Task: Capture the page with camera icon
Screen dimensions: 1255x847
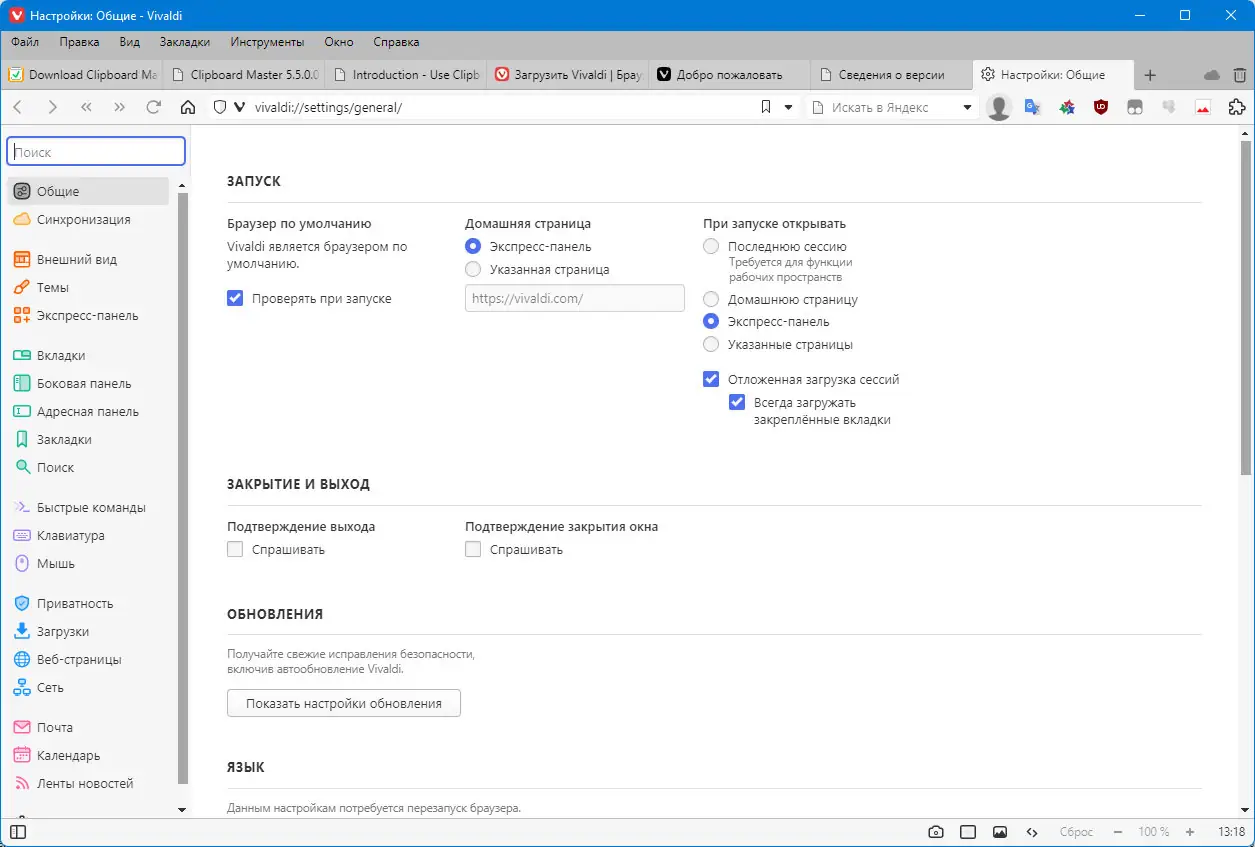Action: click(x=936, y=832)
